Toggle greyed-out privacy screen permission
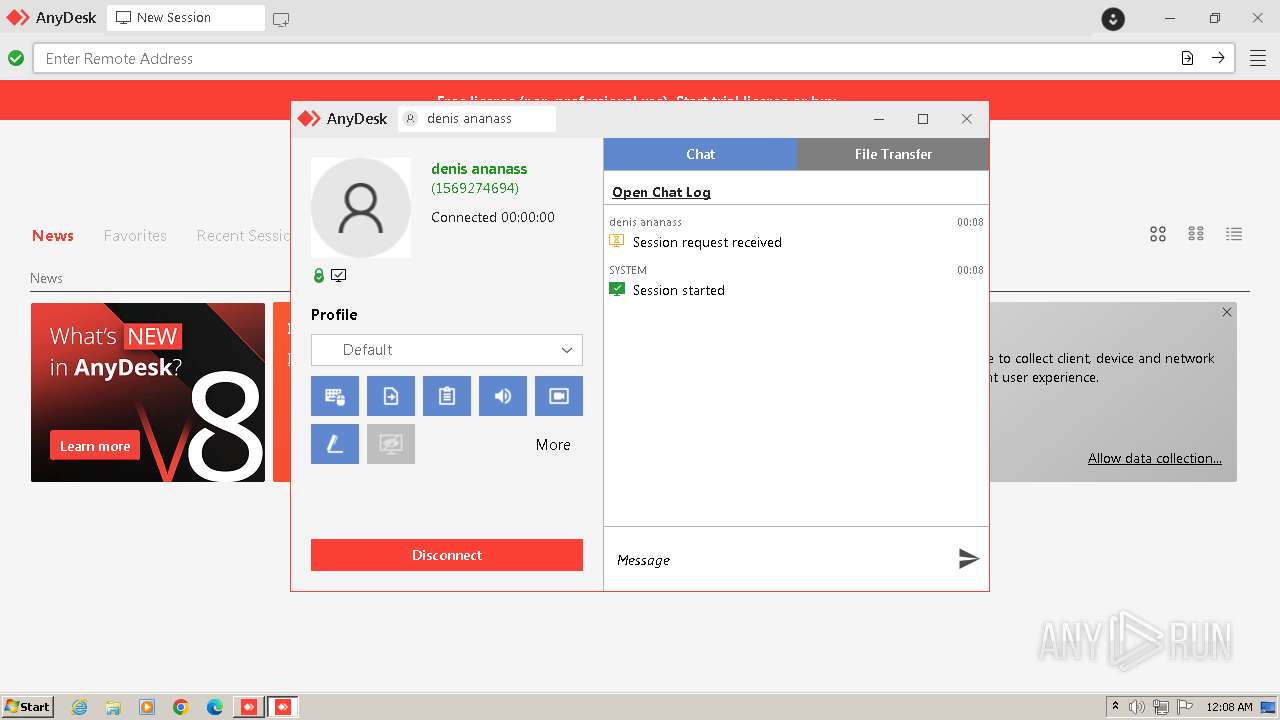The height and width of the screenshot is (720, 1280). [391, 444]
